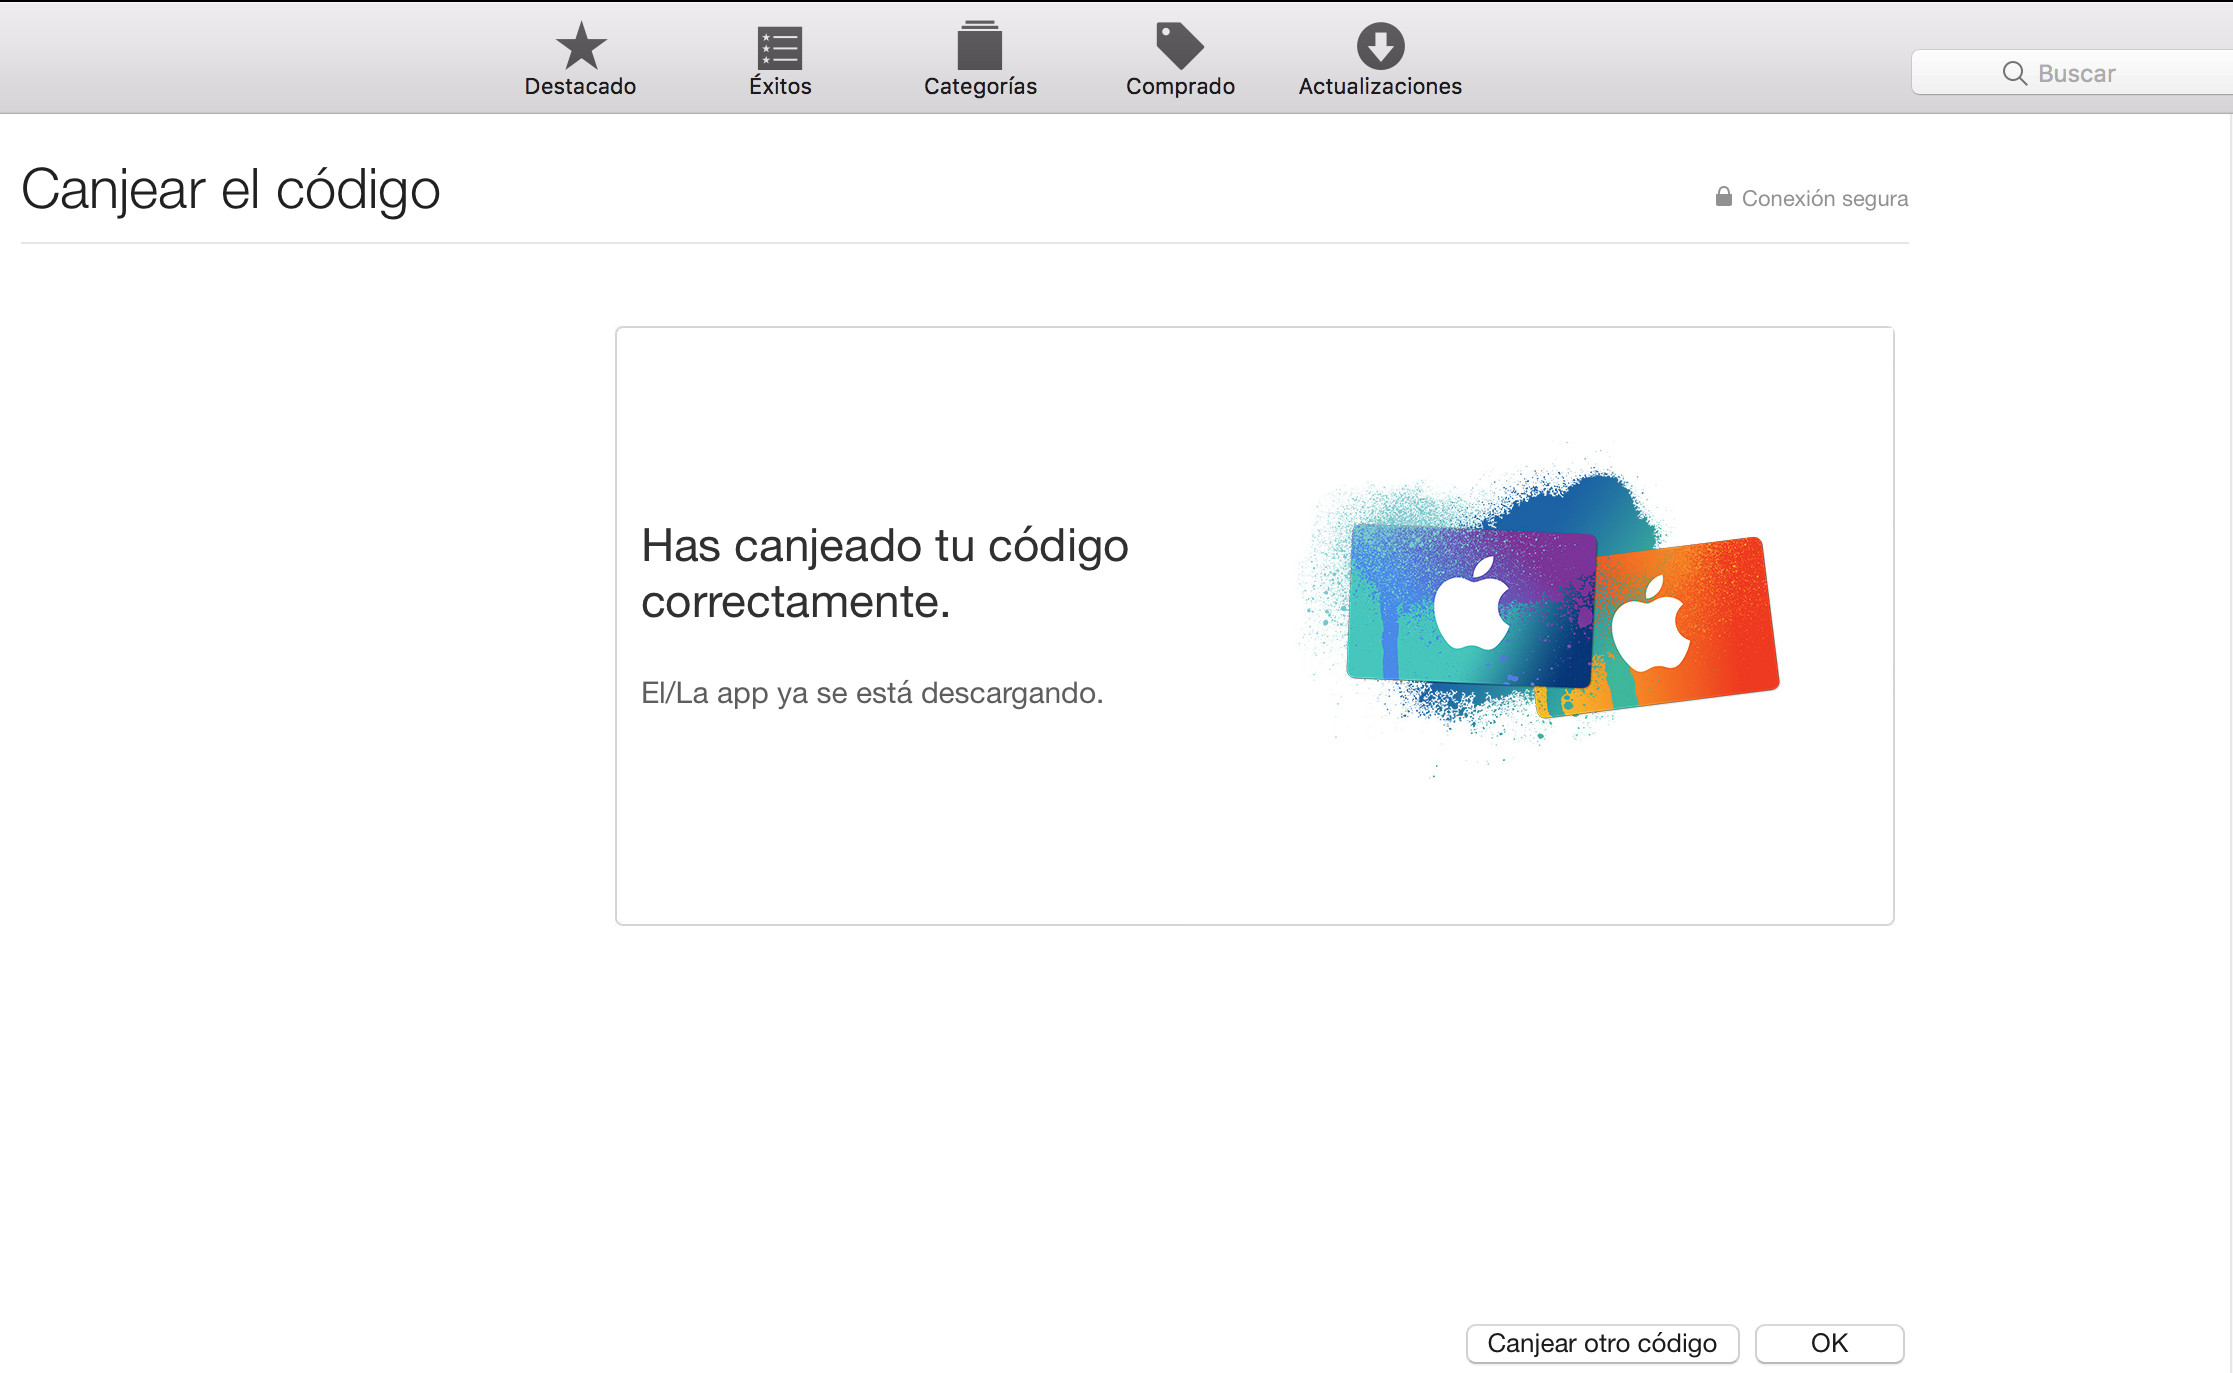The image size is (2233, 1373).
Task: Select the Actualizaciones tab label
Action: pos(1380,87)
